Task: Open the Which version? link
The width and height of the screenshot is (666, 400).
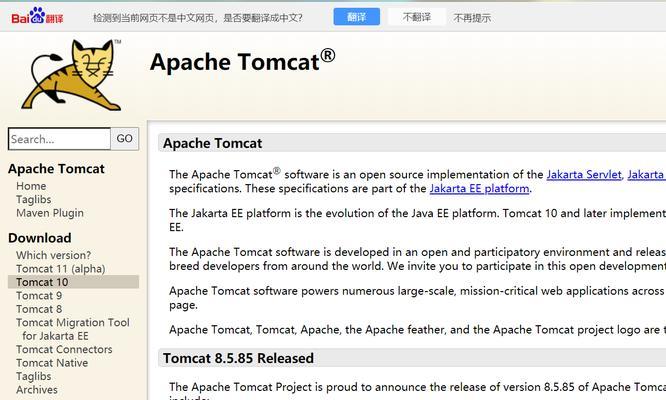Action: (54, 255)
